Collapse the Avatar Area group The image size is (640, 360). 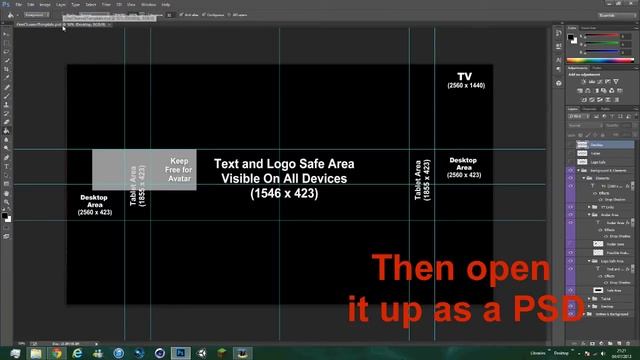click(x=589, y=214)
